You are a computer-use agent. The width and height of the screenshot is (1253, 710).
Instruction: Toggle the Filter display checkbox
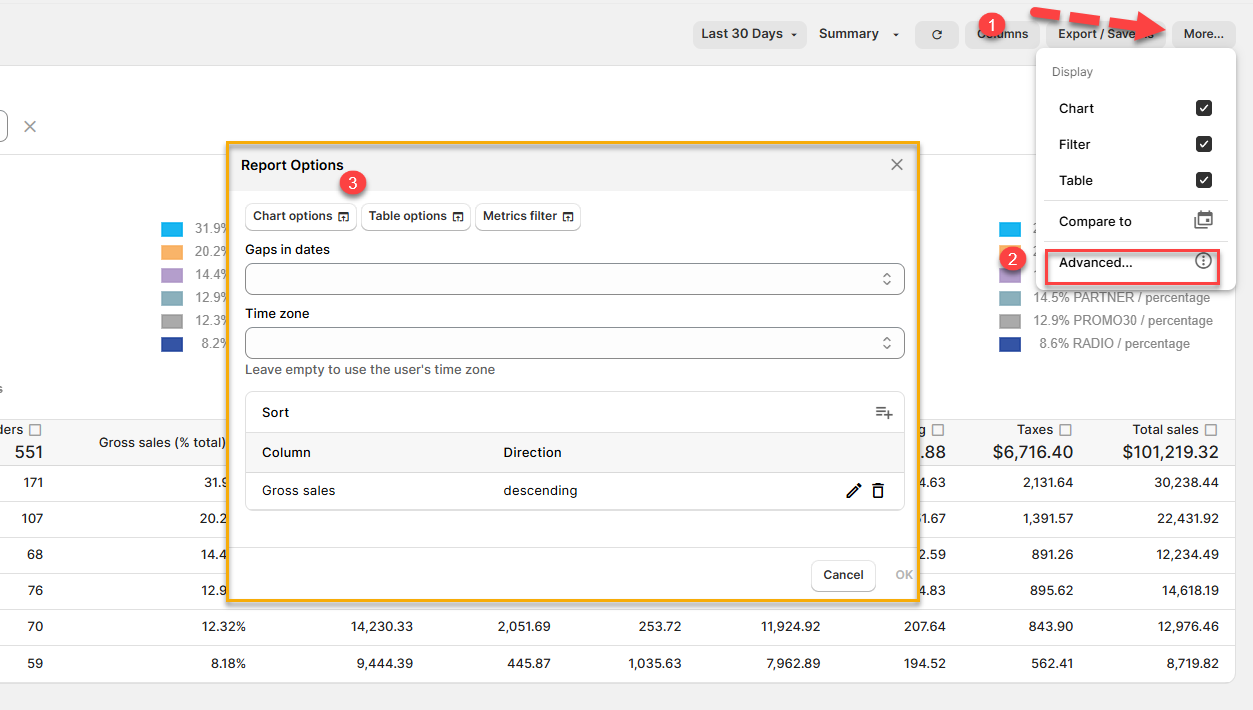click(x=1203, y=144)
